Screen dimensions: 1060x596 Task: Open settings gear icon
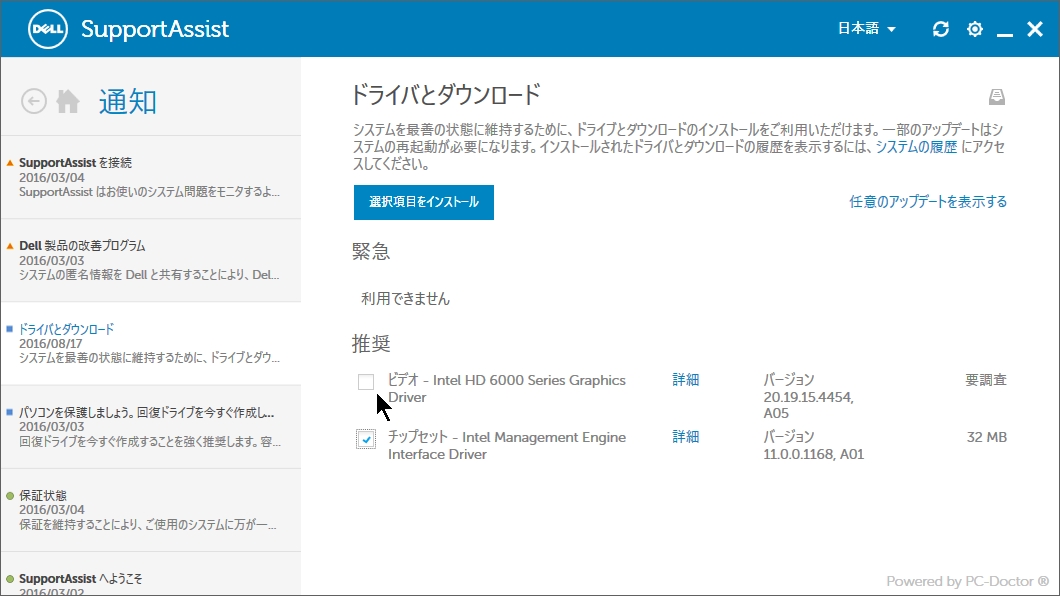(975, 29)
